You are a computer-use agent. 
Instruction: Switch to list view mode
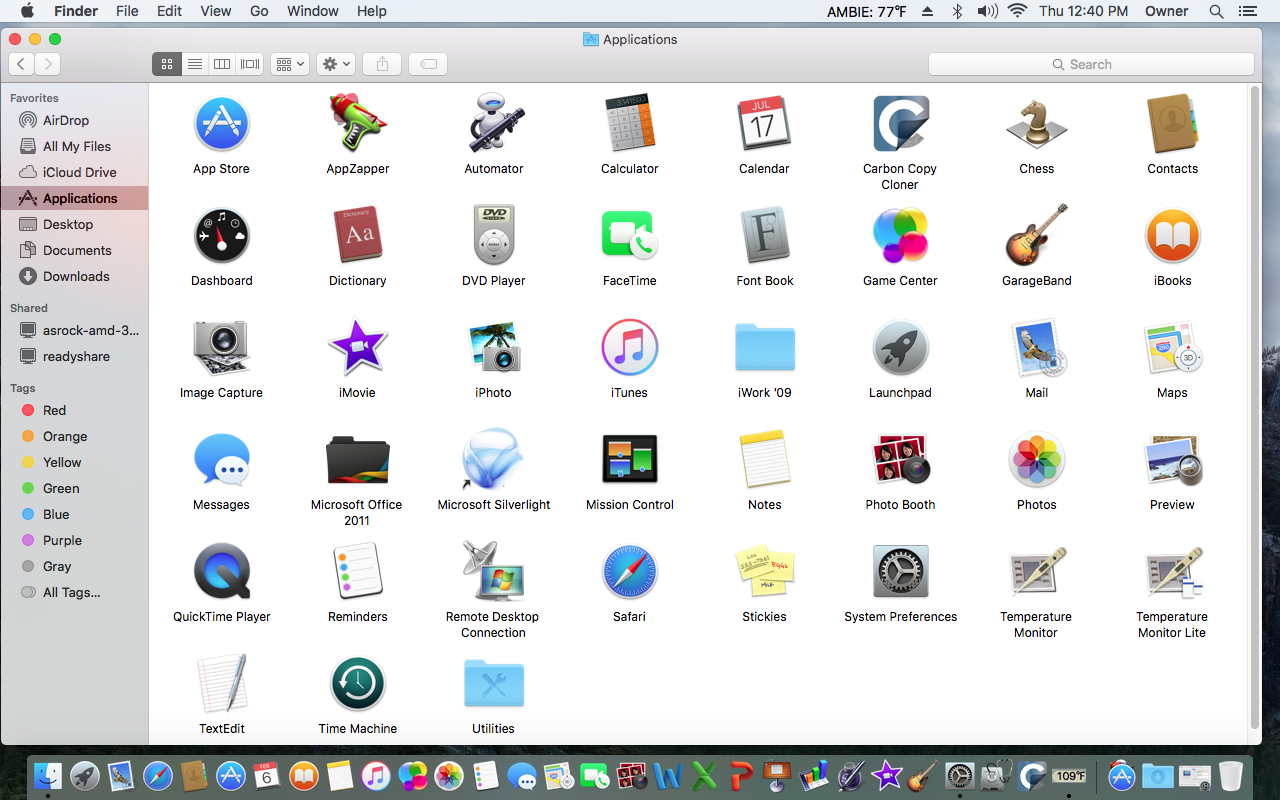coord(195,64)
